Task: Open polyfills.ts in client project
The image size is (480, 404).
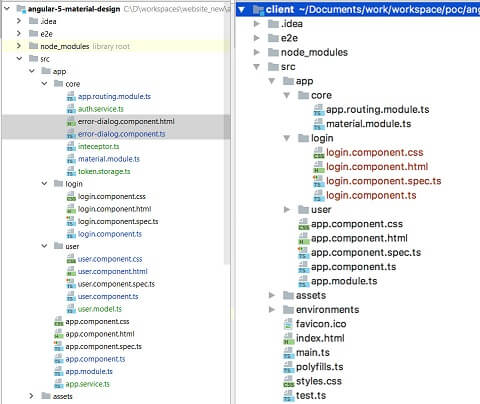Action: point(319,367)
